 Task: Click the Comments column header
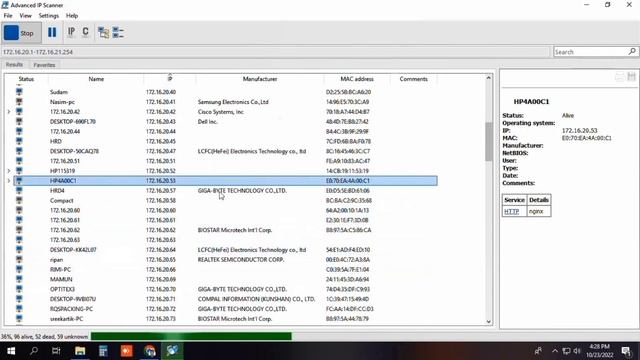point(413,79)
